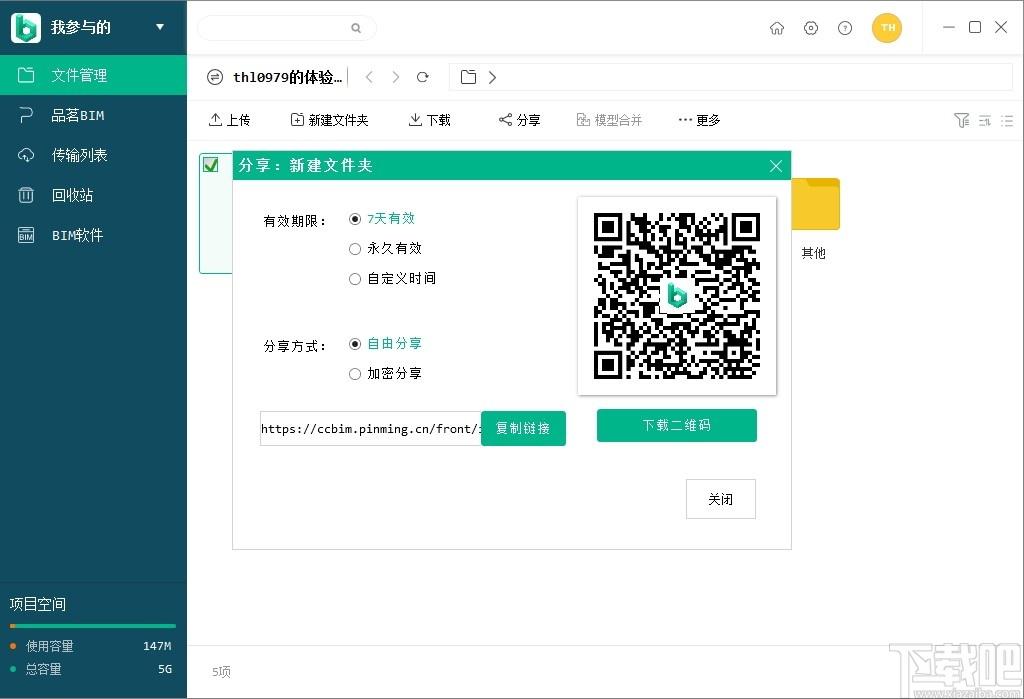The width and height of the screenshot is (1024, 699).
Task: Uncheck the selected folder checkbox
Action: tap(210, 165)
